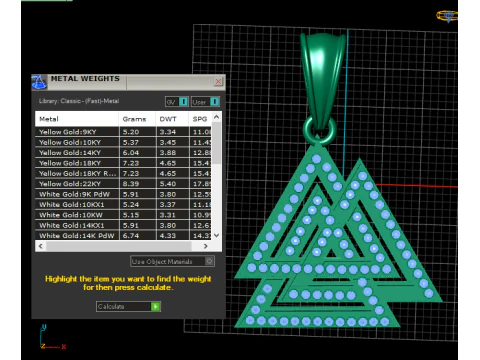480x360 pixels.
Task: Select the jump ring below the bail
Action: tap(320, 130)
